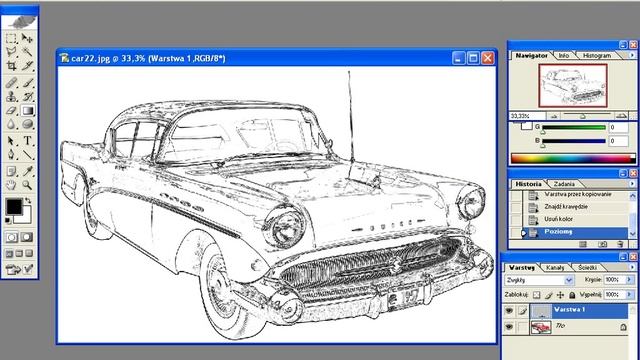
Task: Switch to Standard edit mode
Action: pos(11,237)
